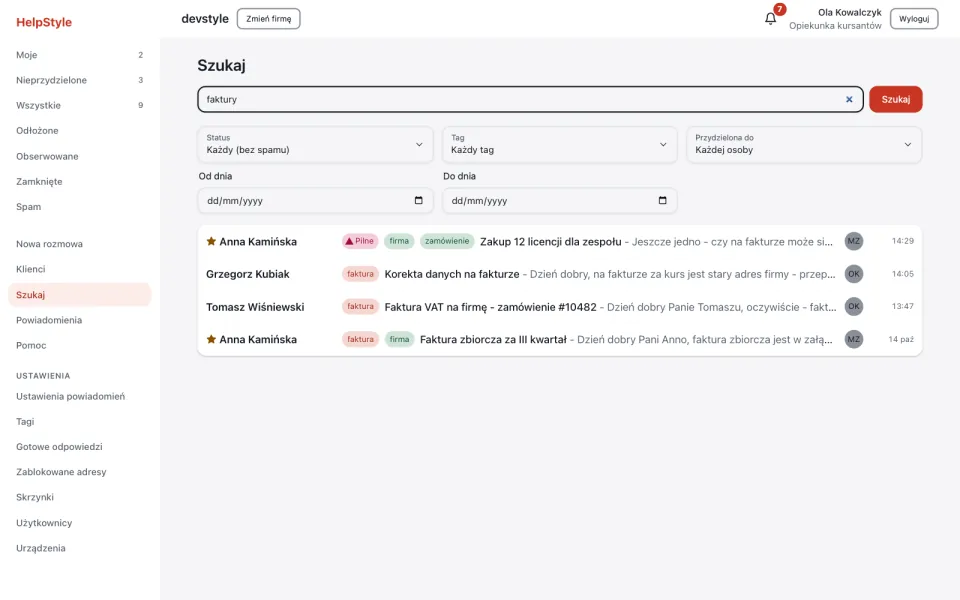The width and height of the screenshot is (960, 600).
Task: Expand the Status dropdown
Action: click(315, 144)
